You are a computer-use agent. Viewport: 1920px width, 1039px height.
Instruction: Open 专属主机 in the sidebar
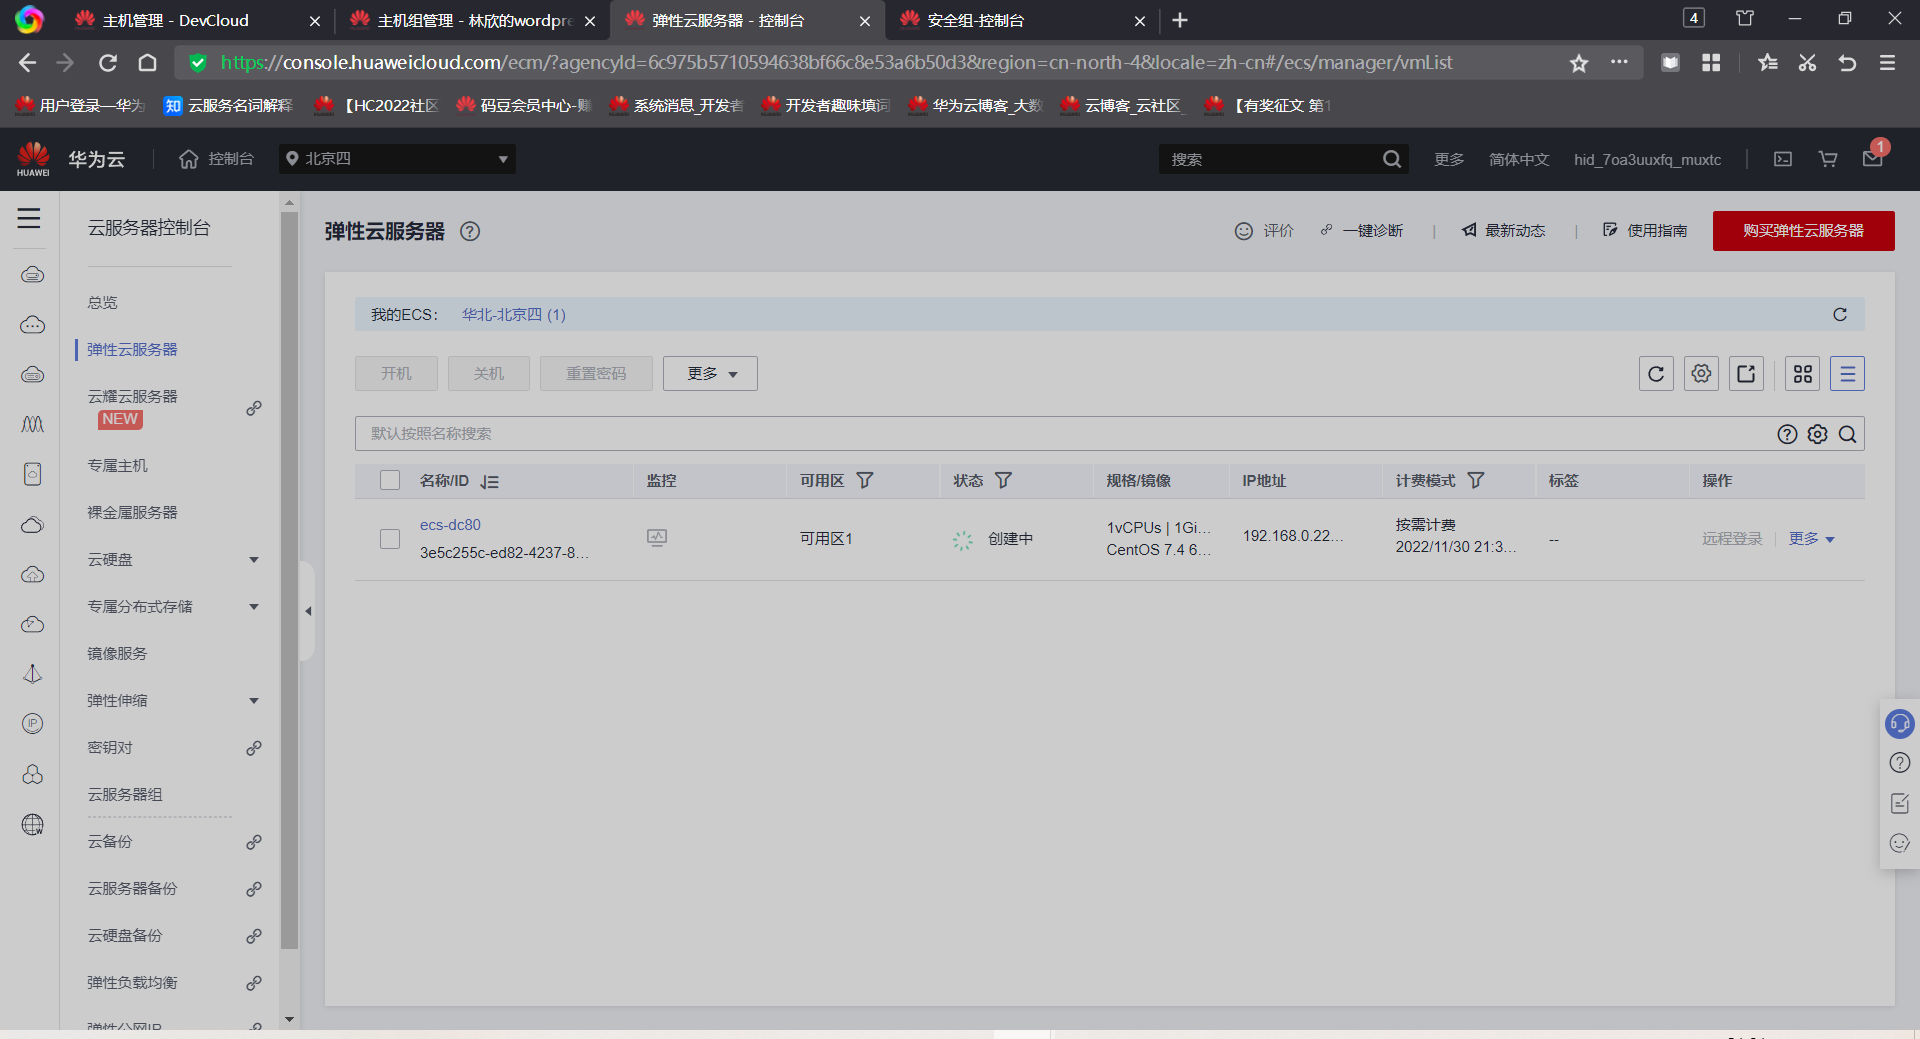coord(117,466)
